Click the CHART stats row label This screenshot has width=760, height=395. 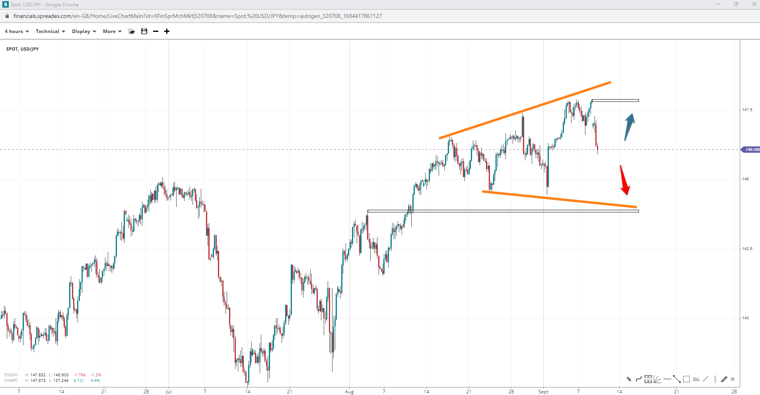tap(11, 380)
